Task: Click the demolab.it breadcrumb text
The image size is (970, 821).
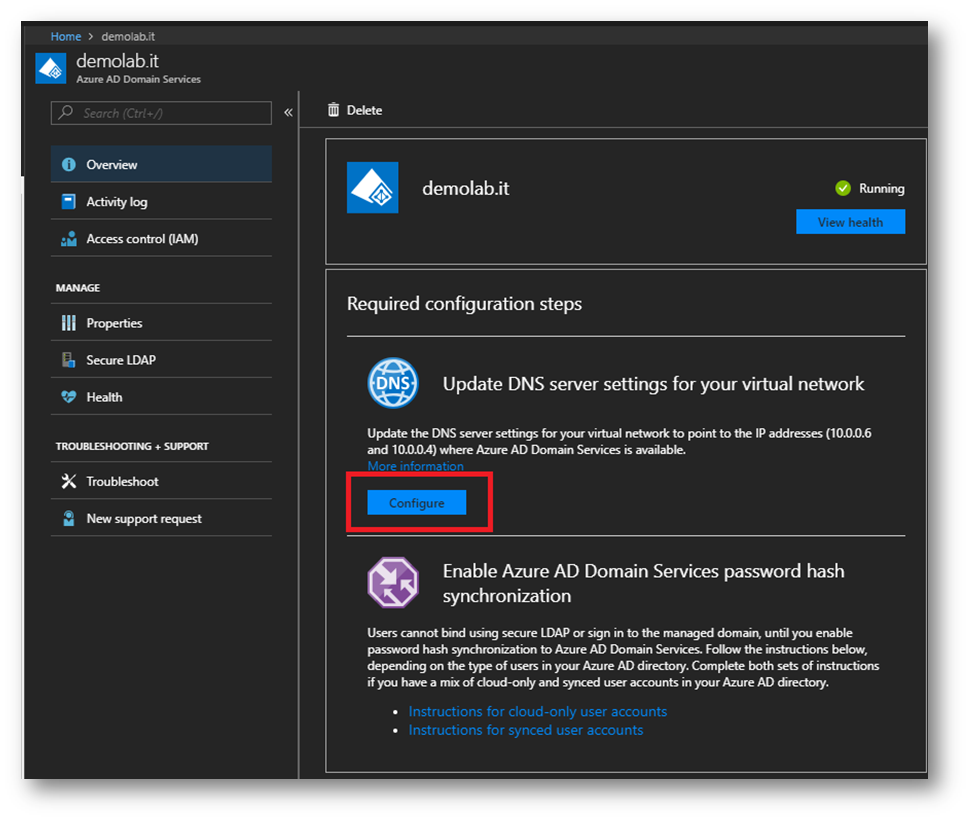Action: [x=128, y=37]
